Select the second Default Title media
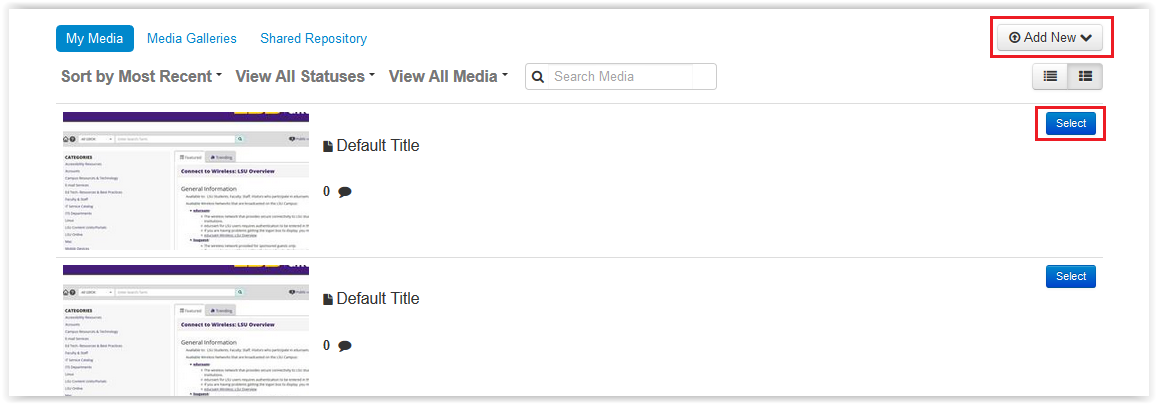The width and height of the screenshot is (1157, 404). point(1071,276)
